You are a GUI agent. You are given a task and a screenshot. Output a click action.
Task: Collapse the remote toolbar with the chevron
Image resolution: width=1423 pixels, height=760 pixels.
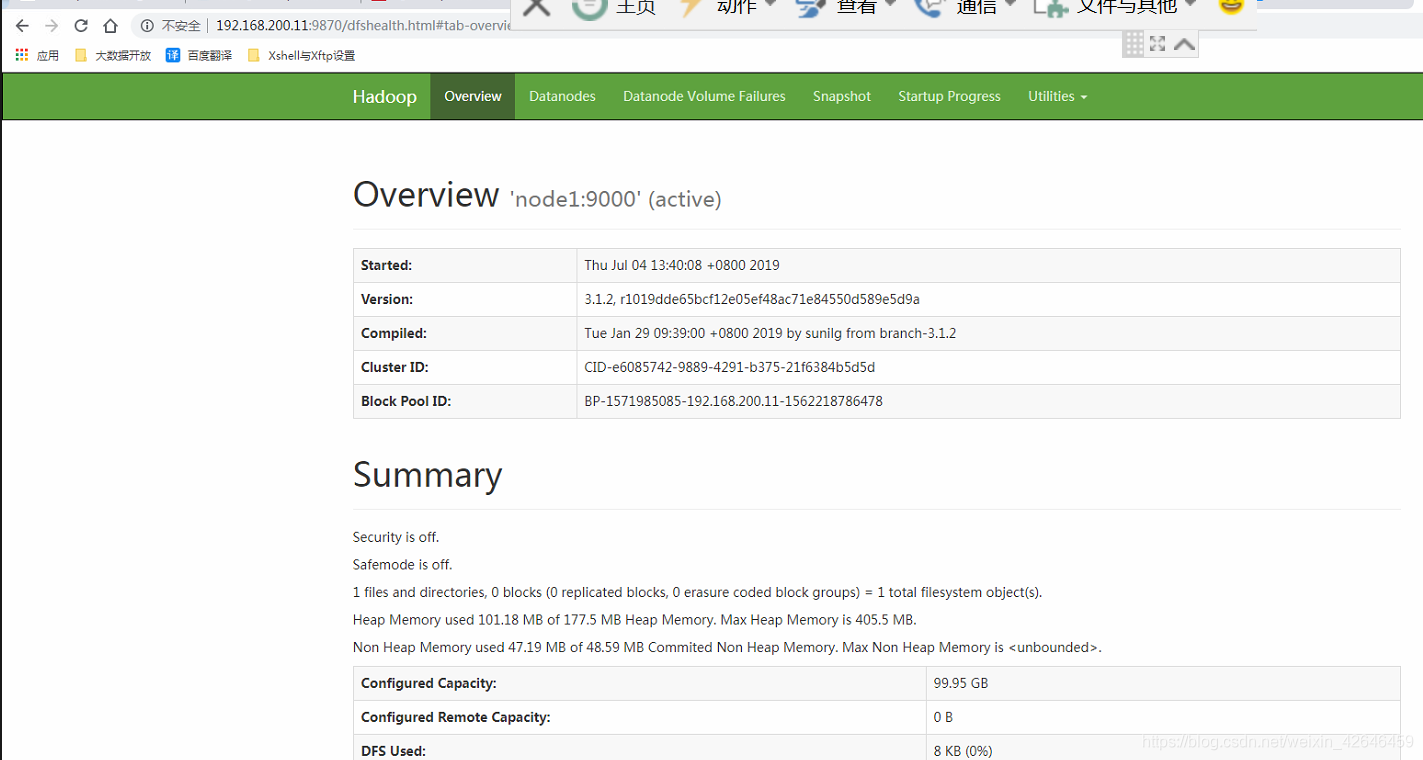point(1184,44)
